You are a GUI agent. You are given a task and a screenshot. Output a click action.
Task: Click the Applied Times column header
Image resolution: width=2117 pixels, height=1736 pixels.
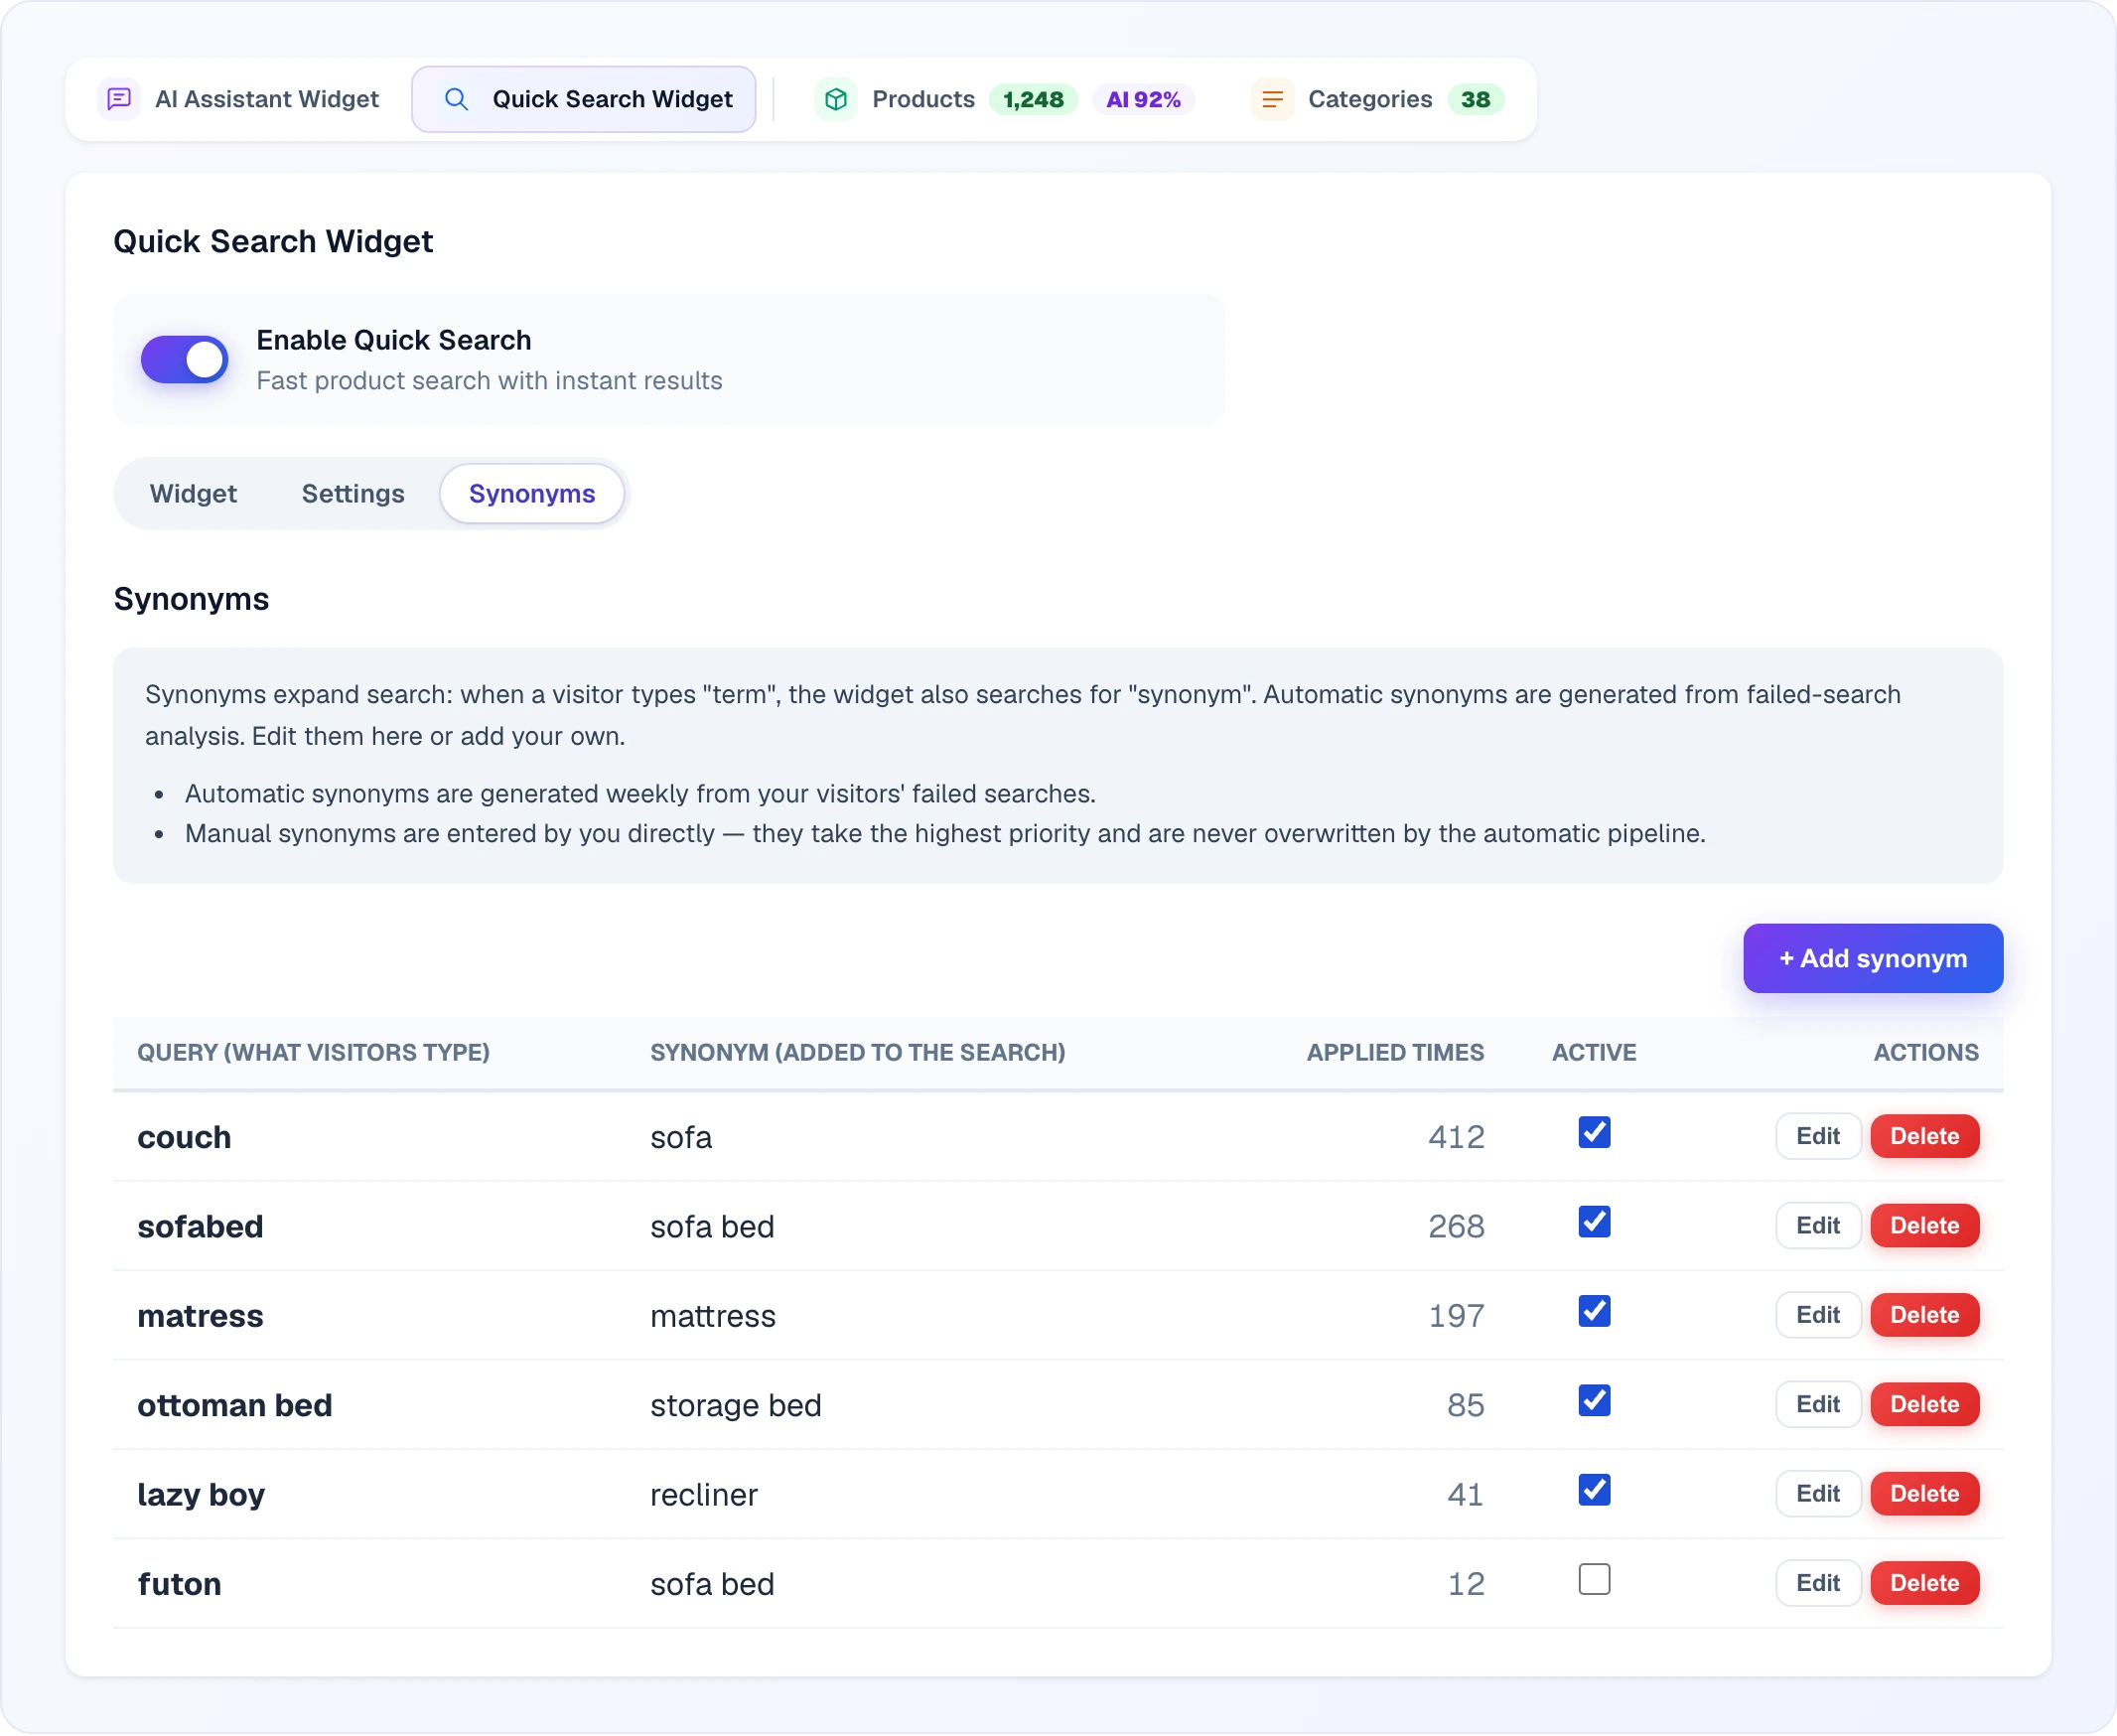click(x=1395, y=1053)
